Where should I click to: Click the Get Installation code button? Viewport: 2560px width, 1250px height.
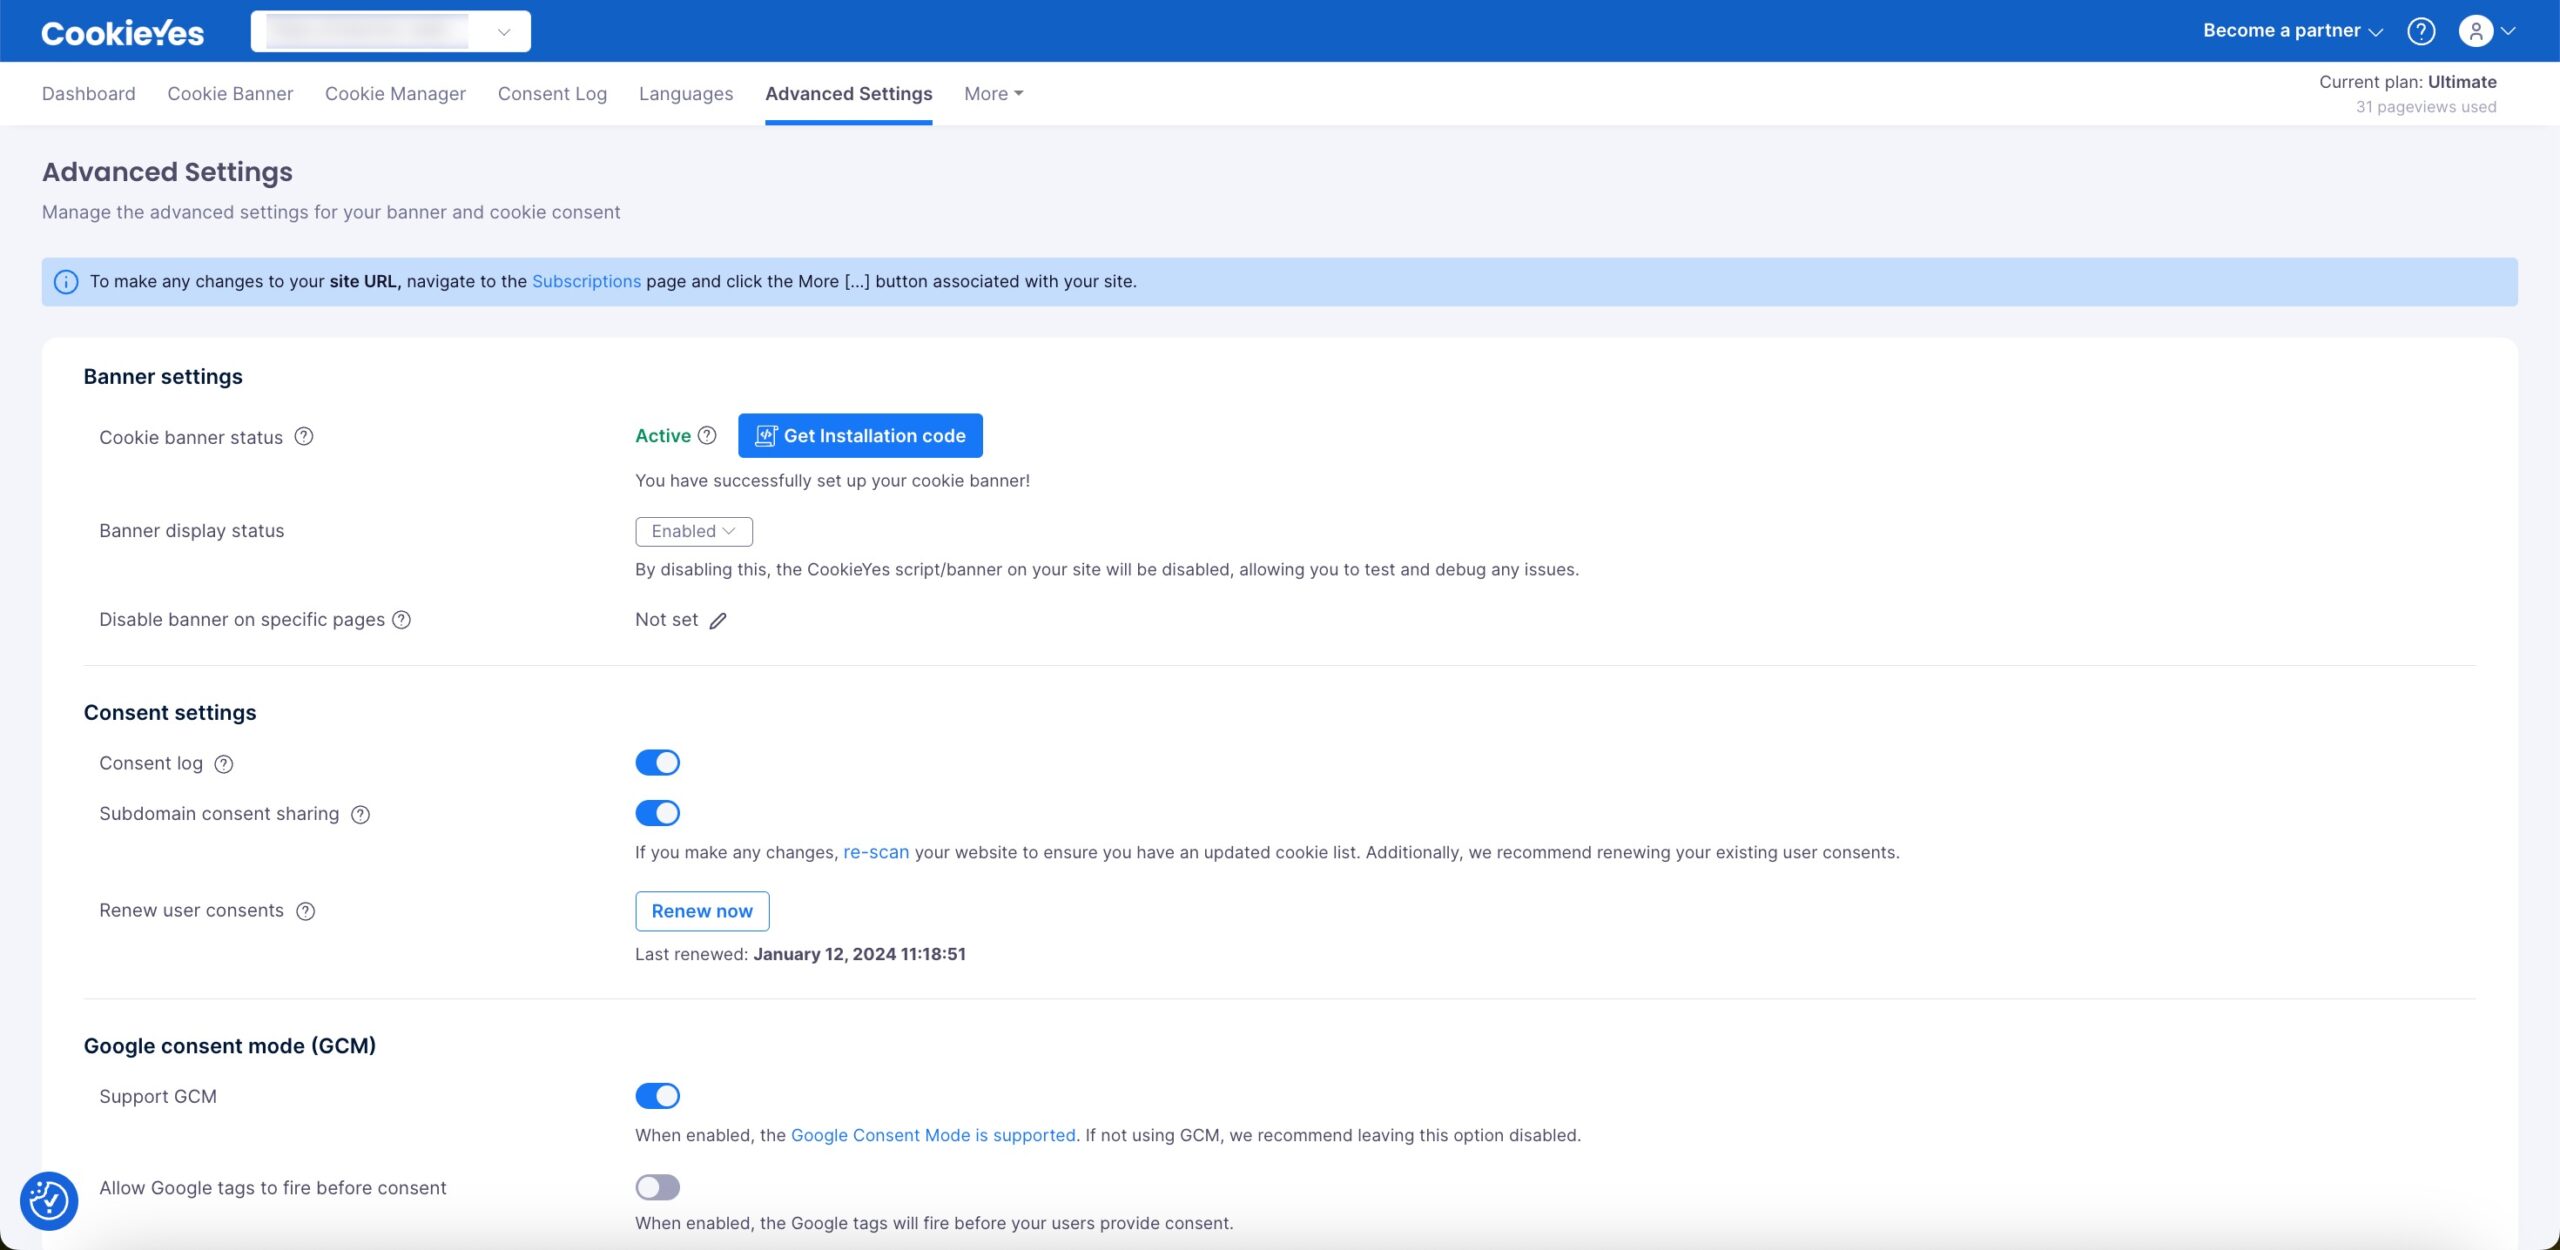tap(860, 436)
